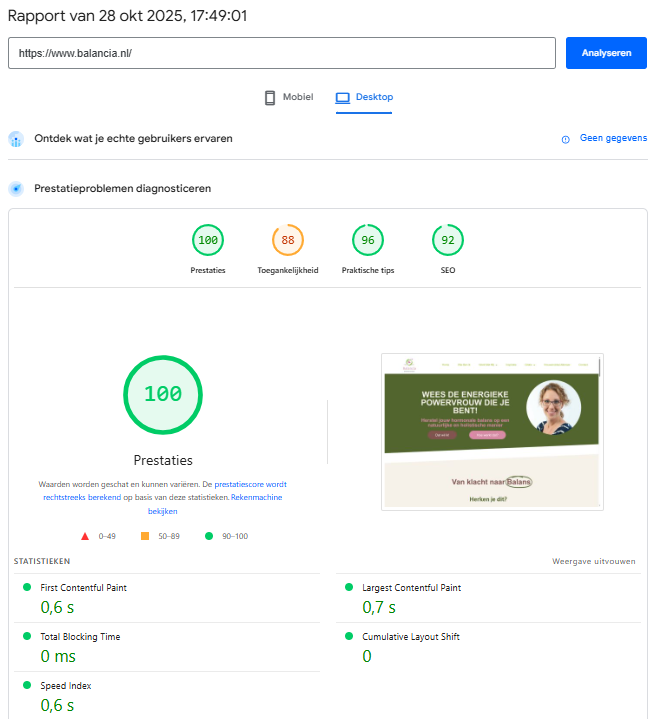Click the website screenshot thumbnail
This screenshot has height=719, width=661.
492,432
